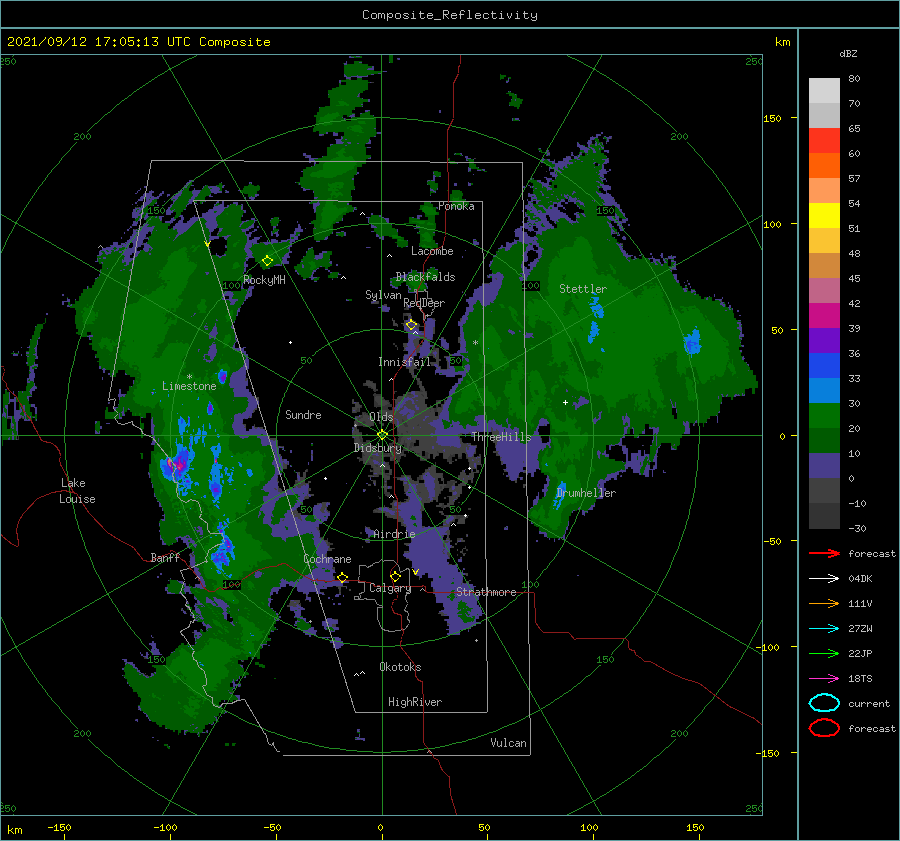This screenshot has height=841, width=900.
Task: Click the yellow diamond marker inside Calgary
Action: point(395,576)
